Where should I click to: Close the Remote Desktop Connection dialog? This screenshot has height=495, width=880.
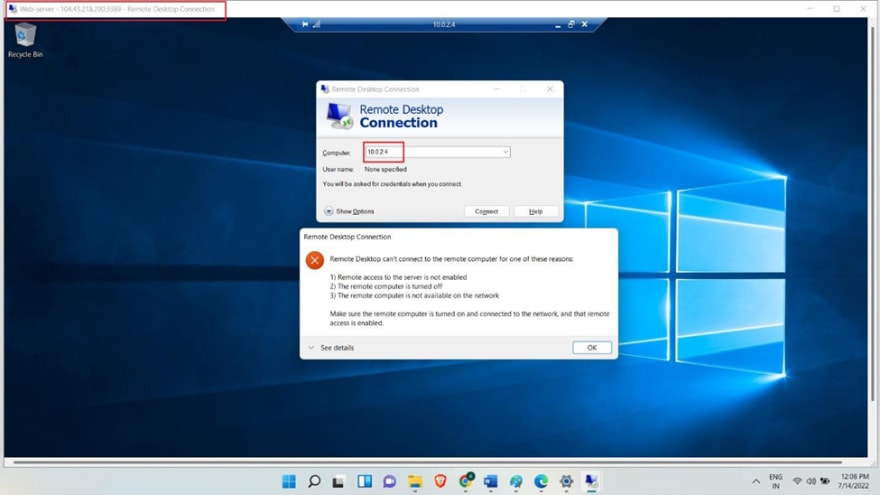click(x=550, y=89)
